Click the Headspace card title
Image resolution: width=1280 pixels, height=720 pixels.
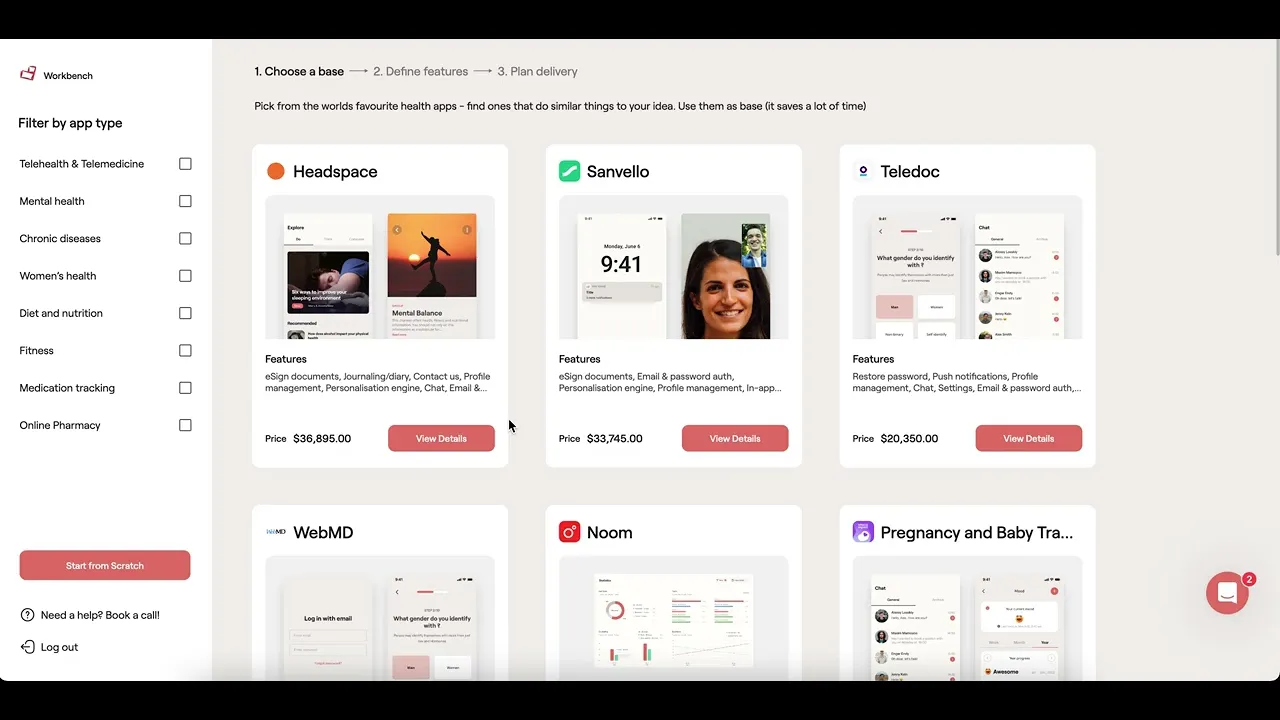[335, 172]
